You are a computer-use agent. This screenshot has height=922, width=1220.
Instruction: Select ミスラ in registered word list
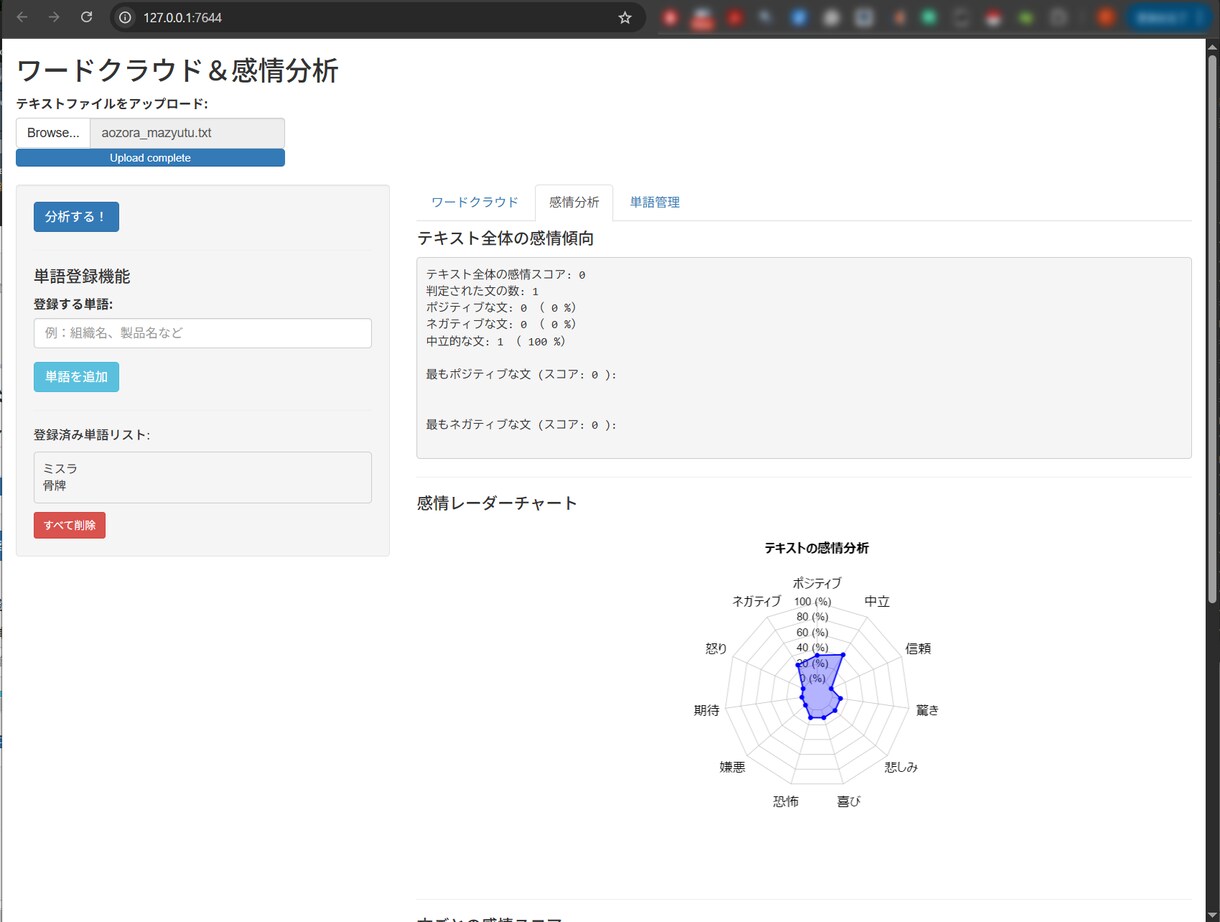coord(60,468)
